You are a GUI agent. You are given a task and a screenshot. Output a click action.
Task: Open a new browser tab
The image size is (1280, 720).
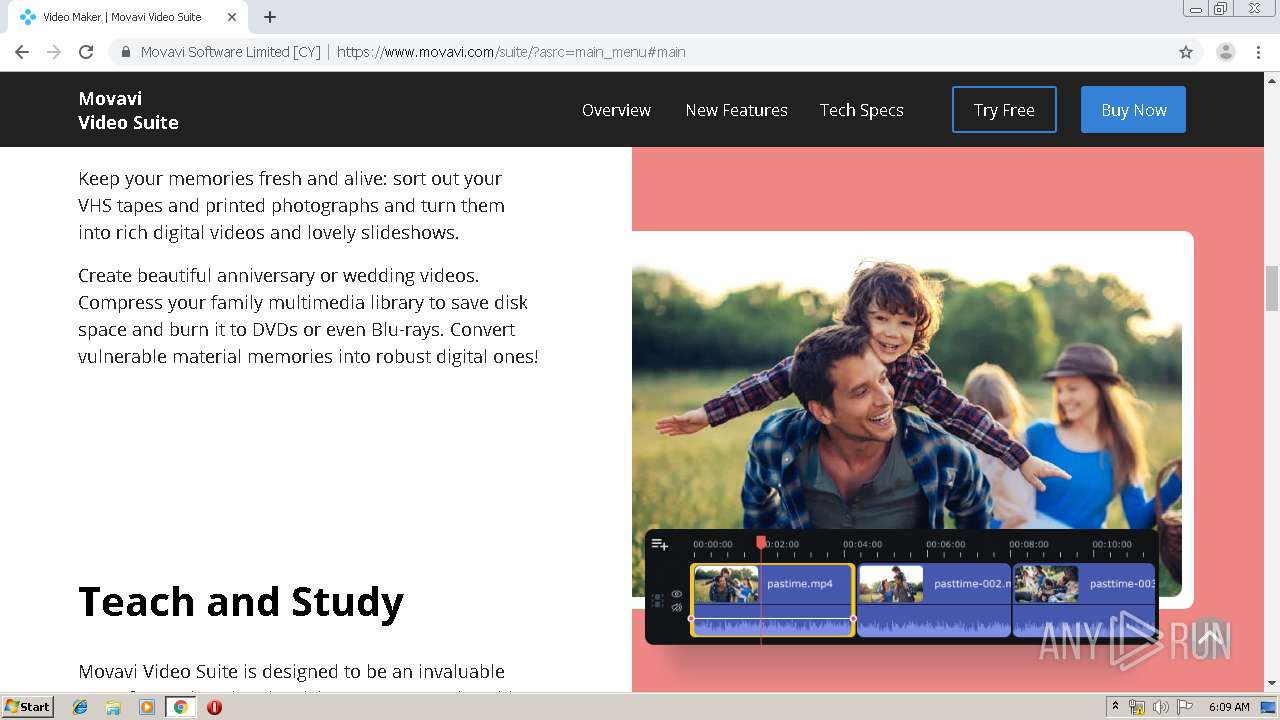point(270,17)
